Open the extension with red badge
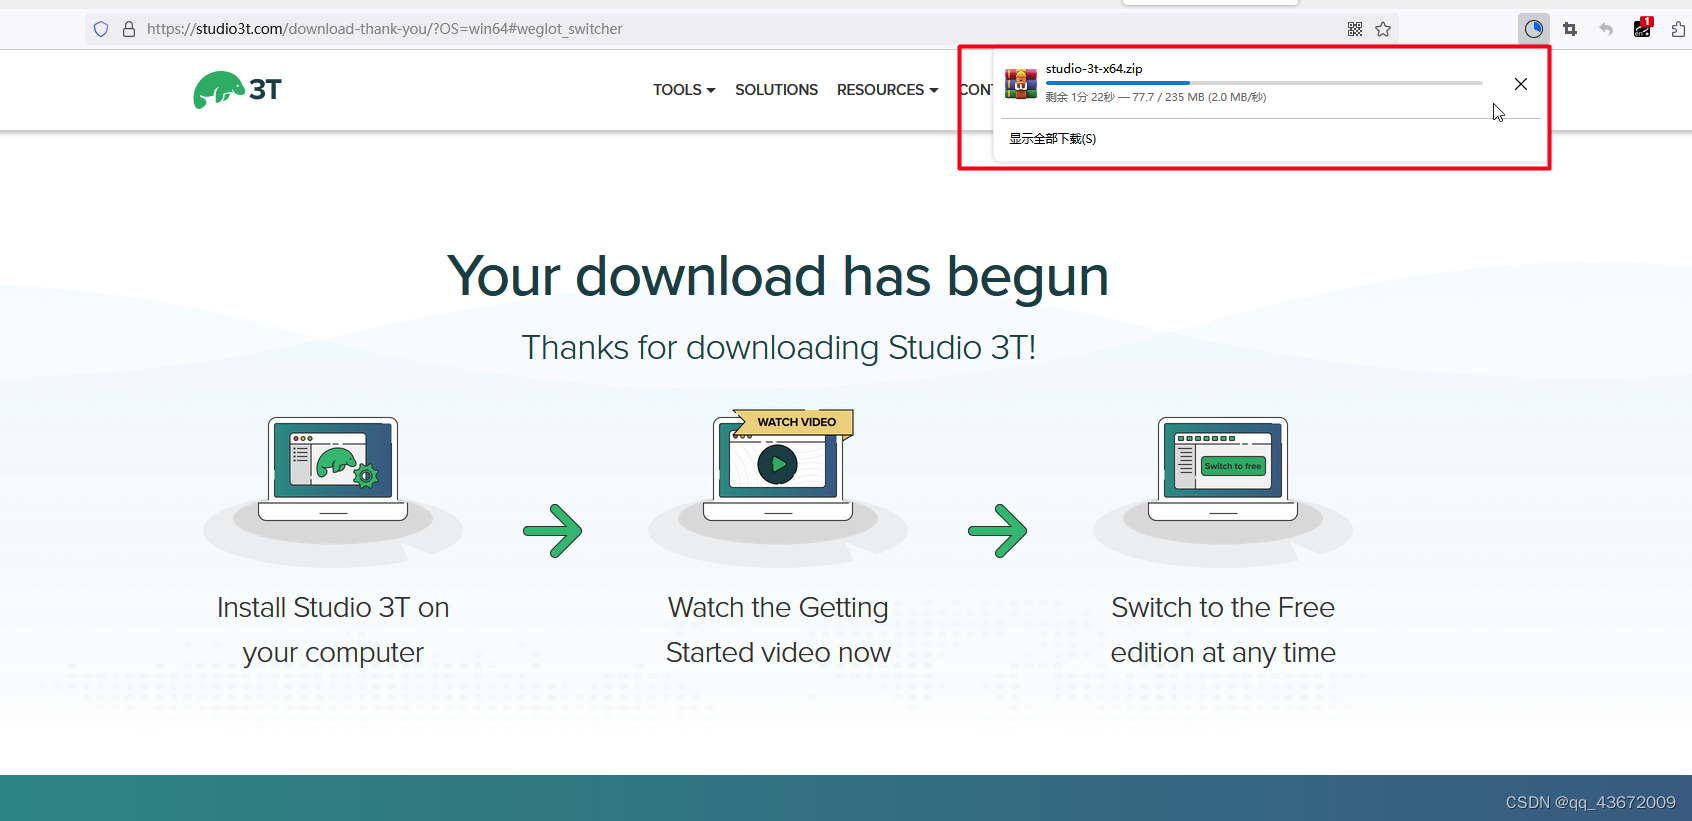 [1642, 28]
